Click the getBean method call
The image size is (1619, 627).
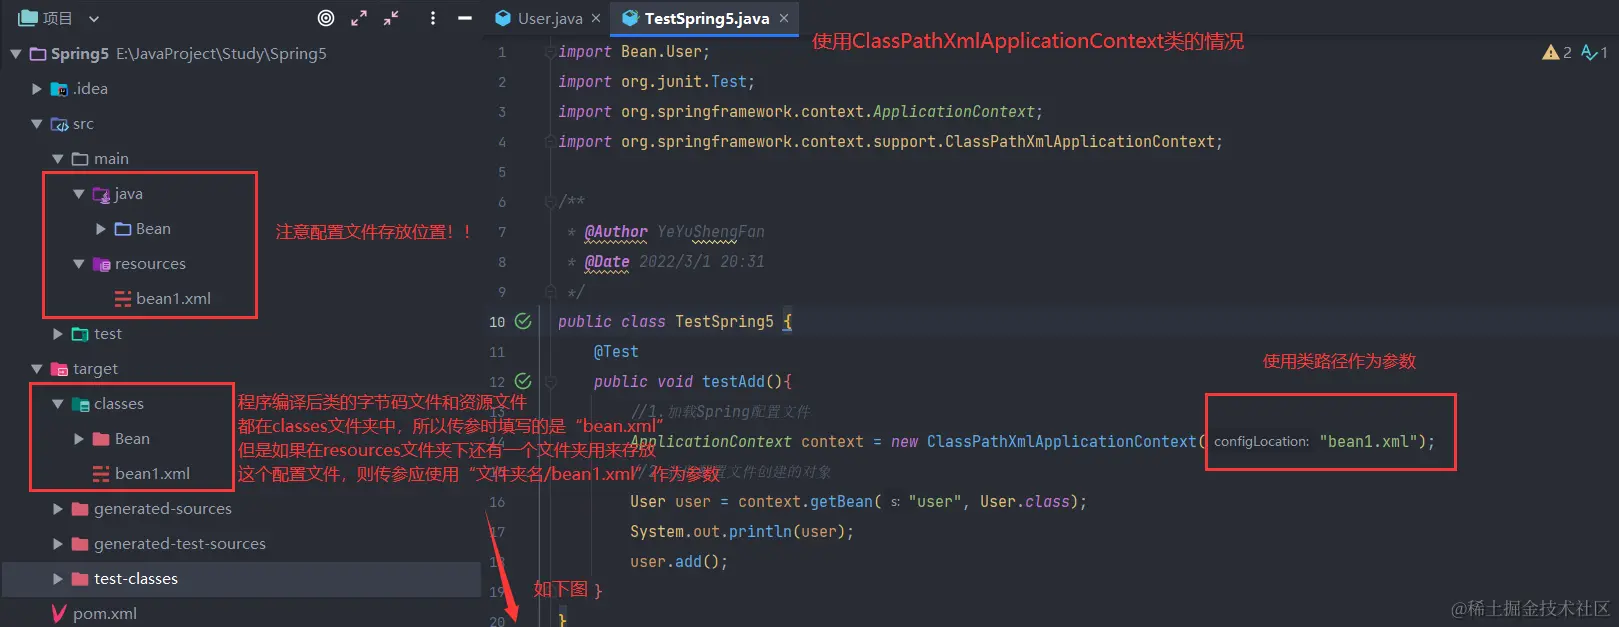840,501
